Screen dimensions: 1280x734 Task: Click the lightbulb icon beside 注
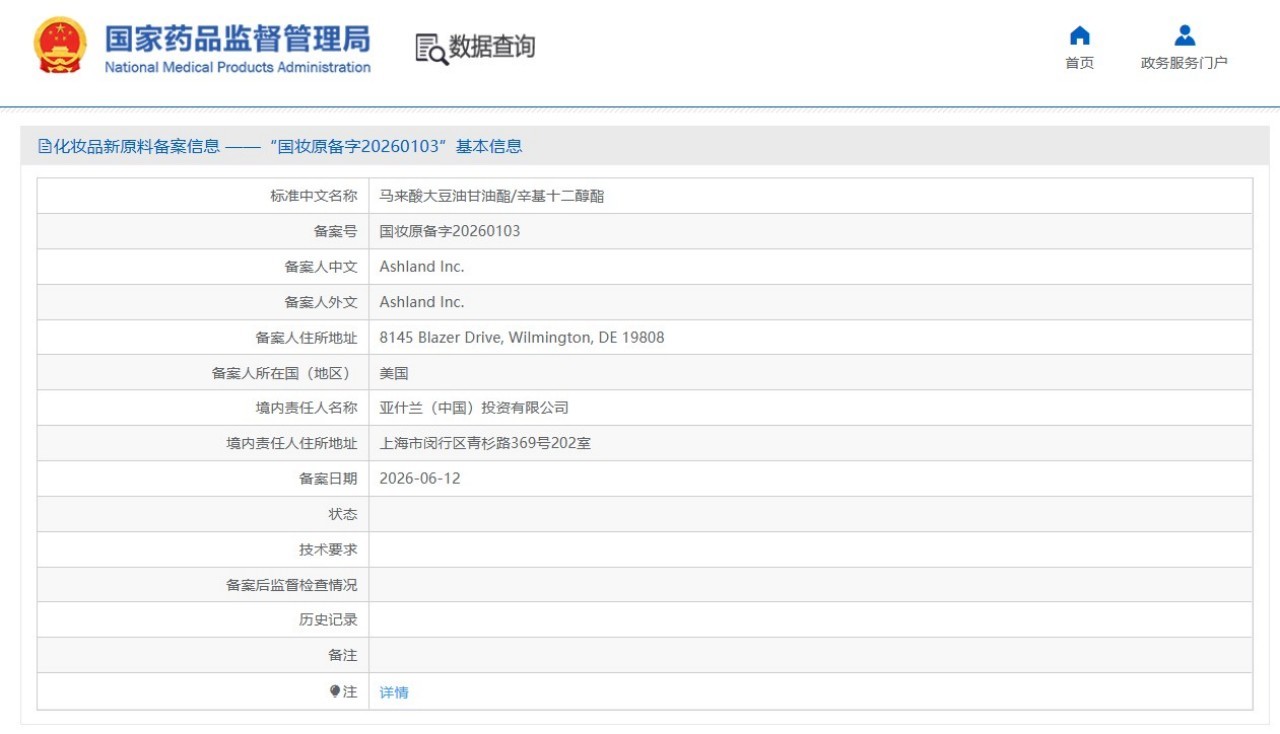(x=335, y=691)
